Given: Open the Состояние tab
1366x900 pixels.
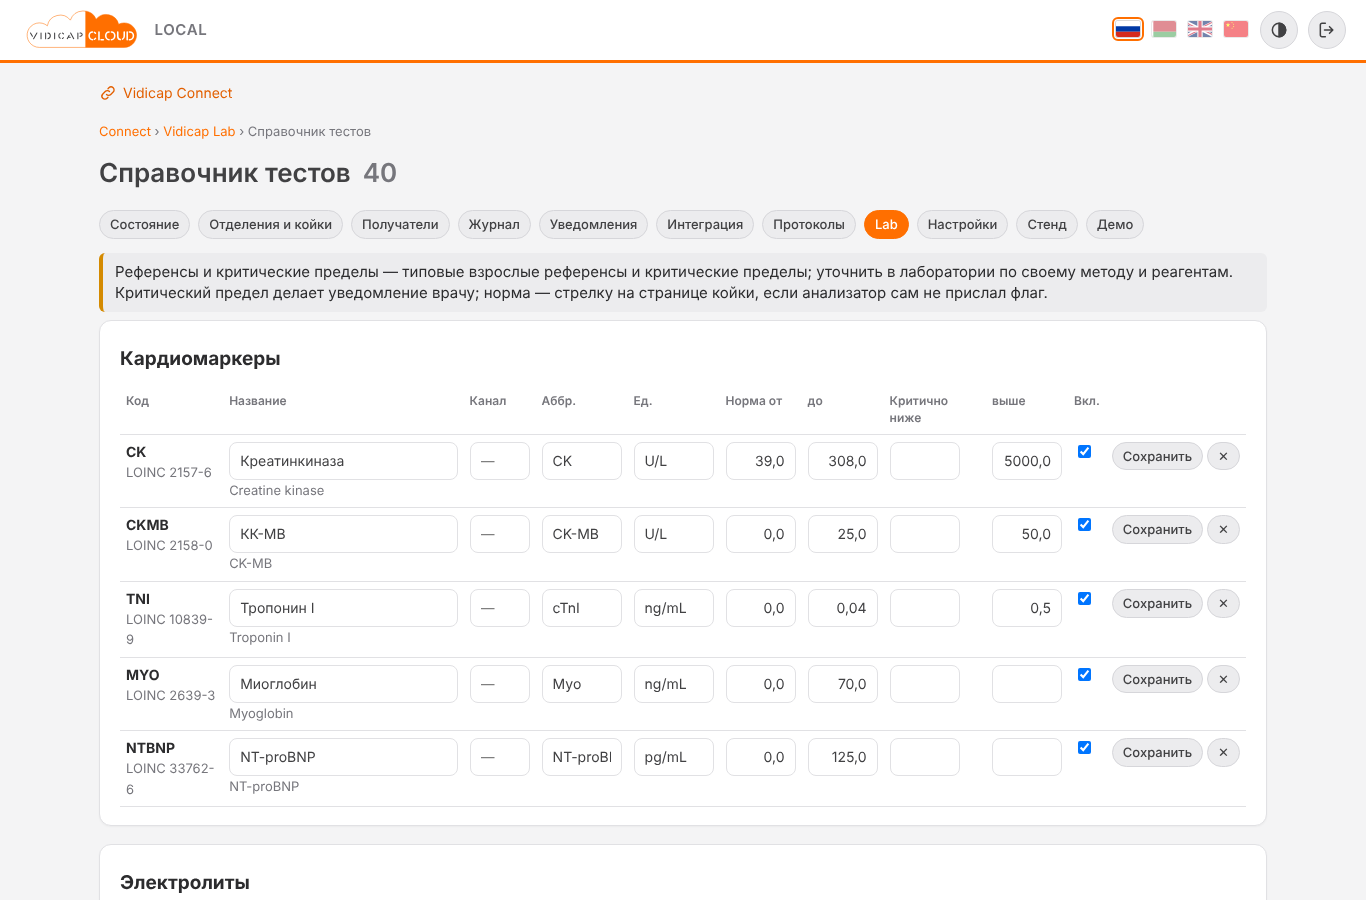Looking at the screenshot, I should [145, 224].
